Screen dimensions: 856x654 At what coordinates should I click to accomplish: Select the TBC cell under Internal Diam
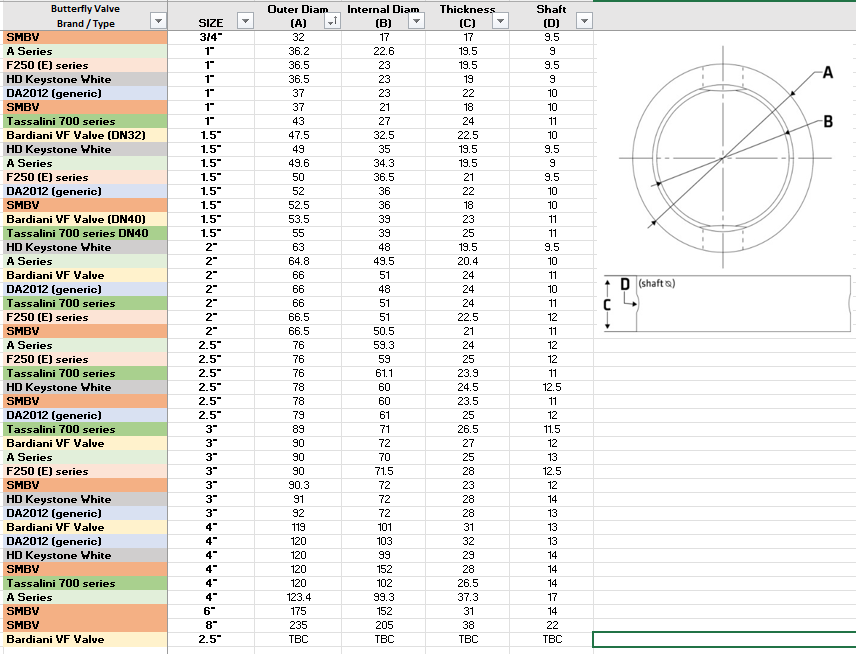point(384,639)
